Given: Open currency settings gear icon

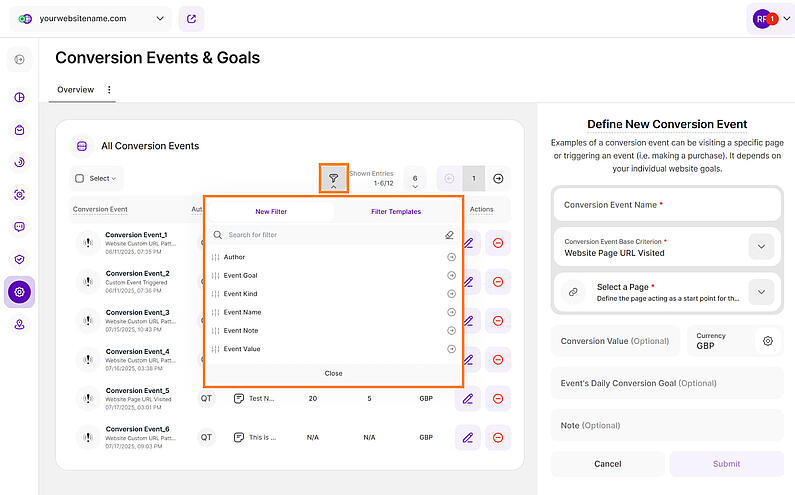Looking at the screenshot, I should click(x=768, y=341).
